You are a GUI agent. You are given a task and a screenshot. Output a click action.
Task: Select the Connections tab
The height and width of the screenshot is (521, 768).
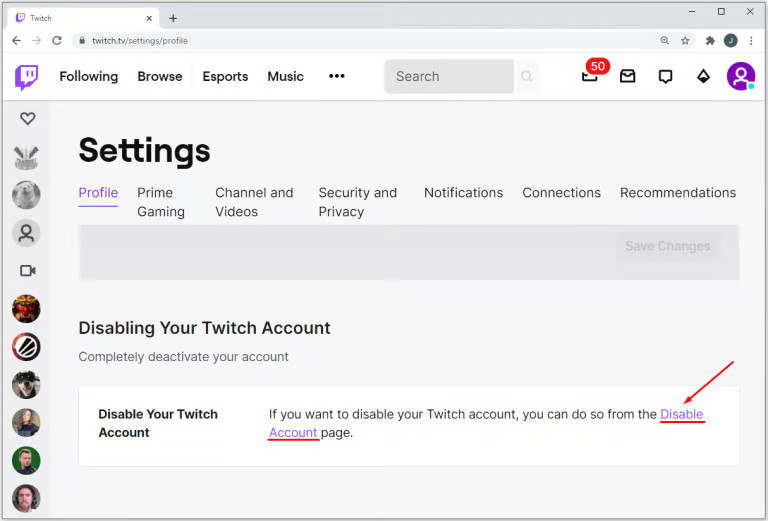(561, 192)
